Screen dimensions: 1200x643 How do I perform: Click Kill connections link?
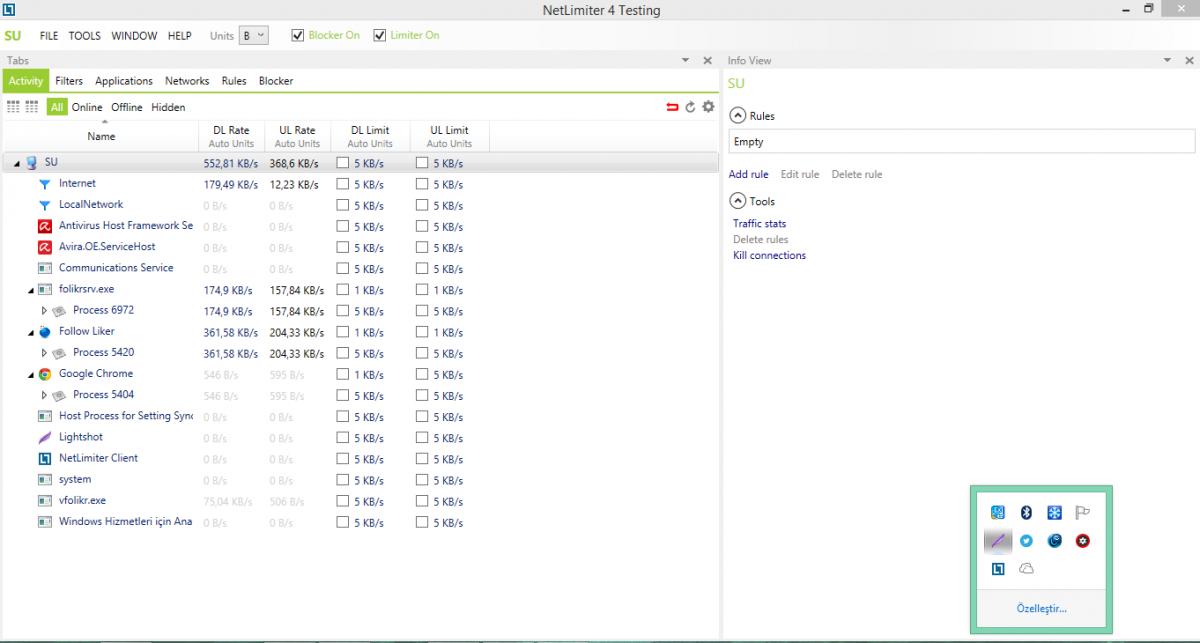(x=770, y=256)
